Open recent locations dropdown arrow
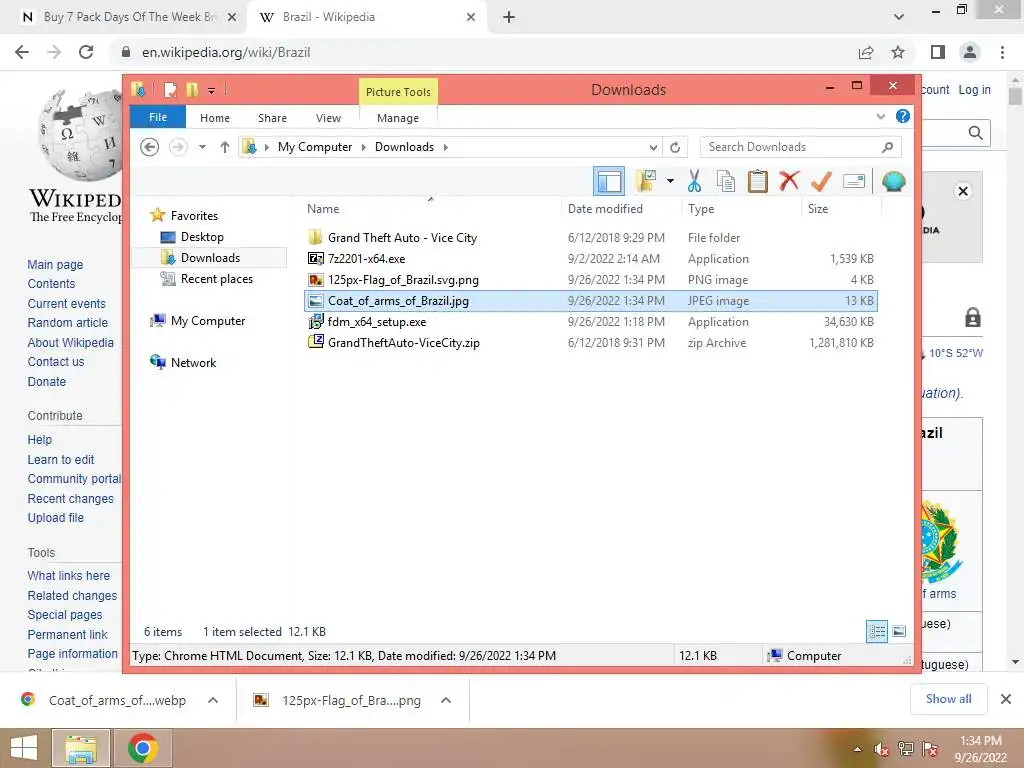Image resolution: width=1024 pixels, height=768 pixels. (202, 147)
